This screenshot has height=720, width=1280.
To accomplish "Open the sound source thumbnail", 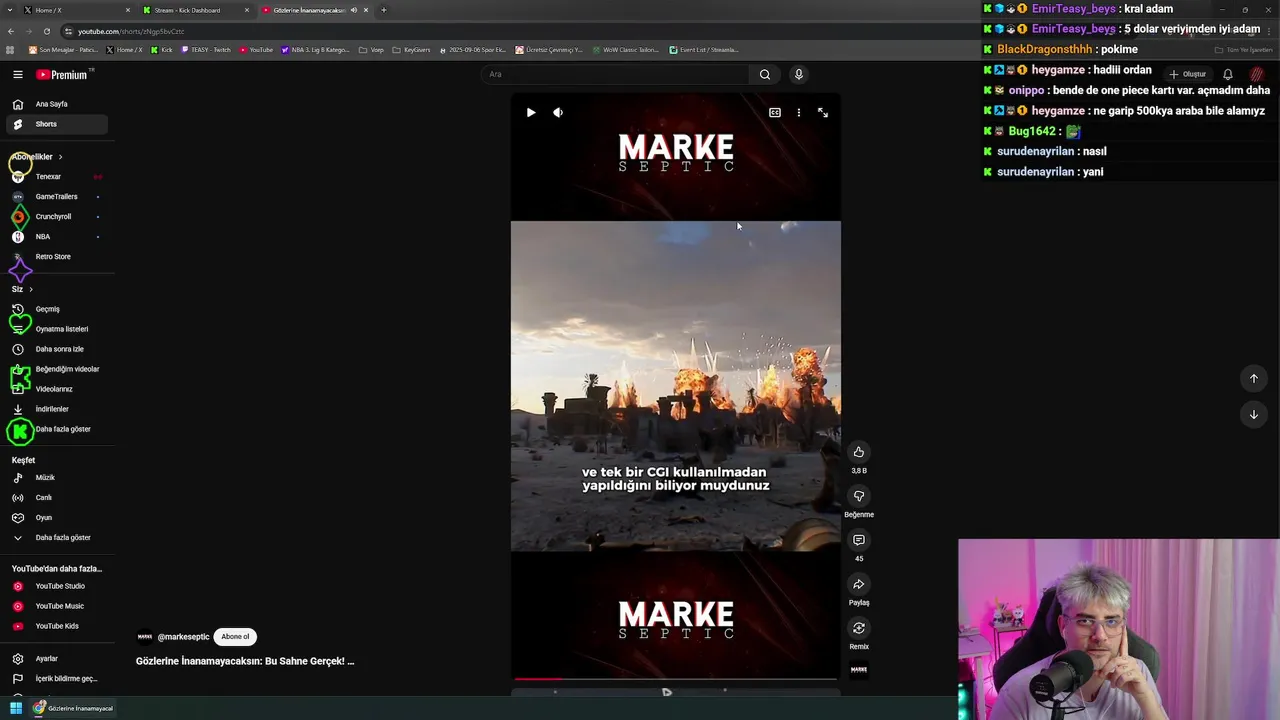I will (858, 670).
